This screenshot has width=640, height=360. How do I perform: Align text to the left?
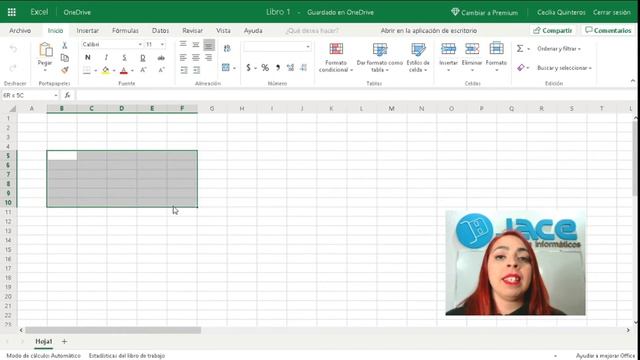coord(183,58)
